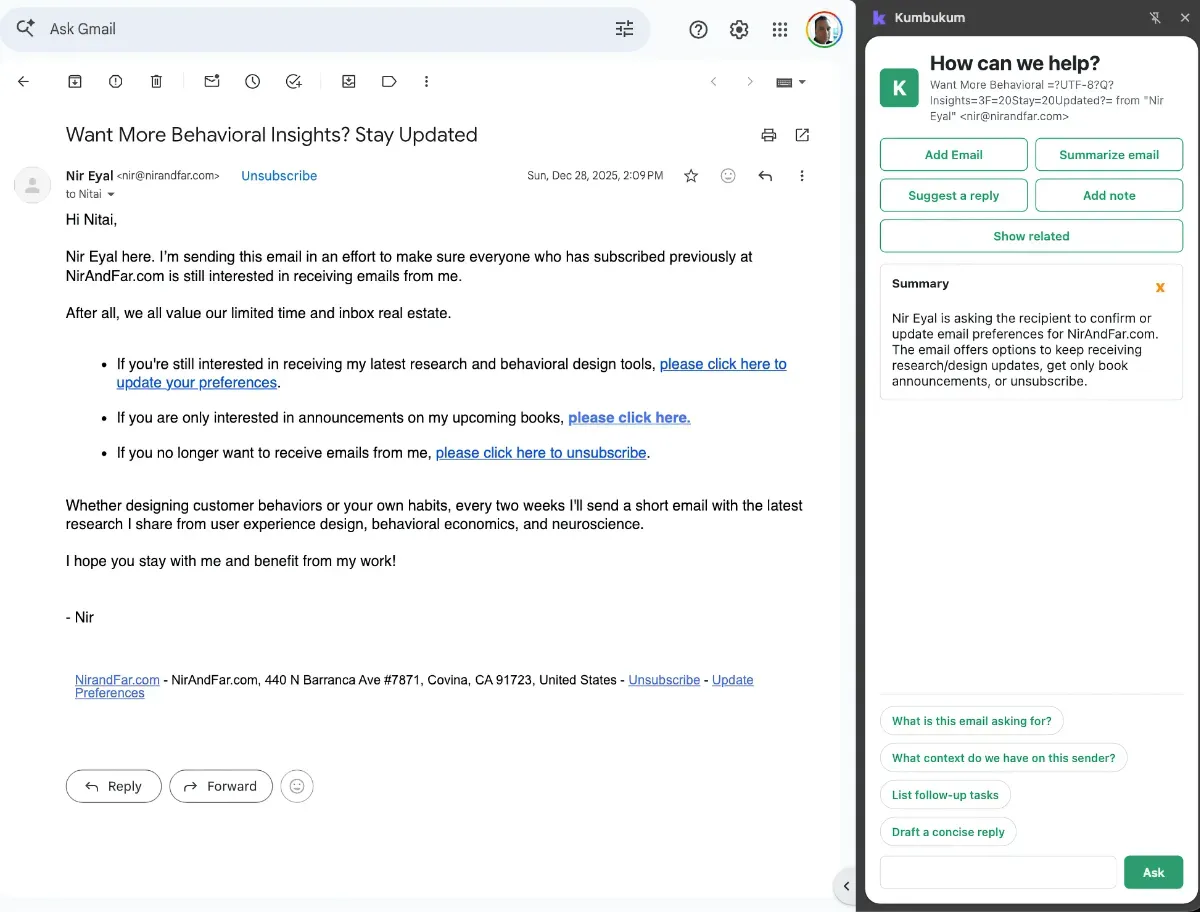Open the Google account profile picture
The height and width of the screenshot is (912, 1200).
point(824,30)
